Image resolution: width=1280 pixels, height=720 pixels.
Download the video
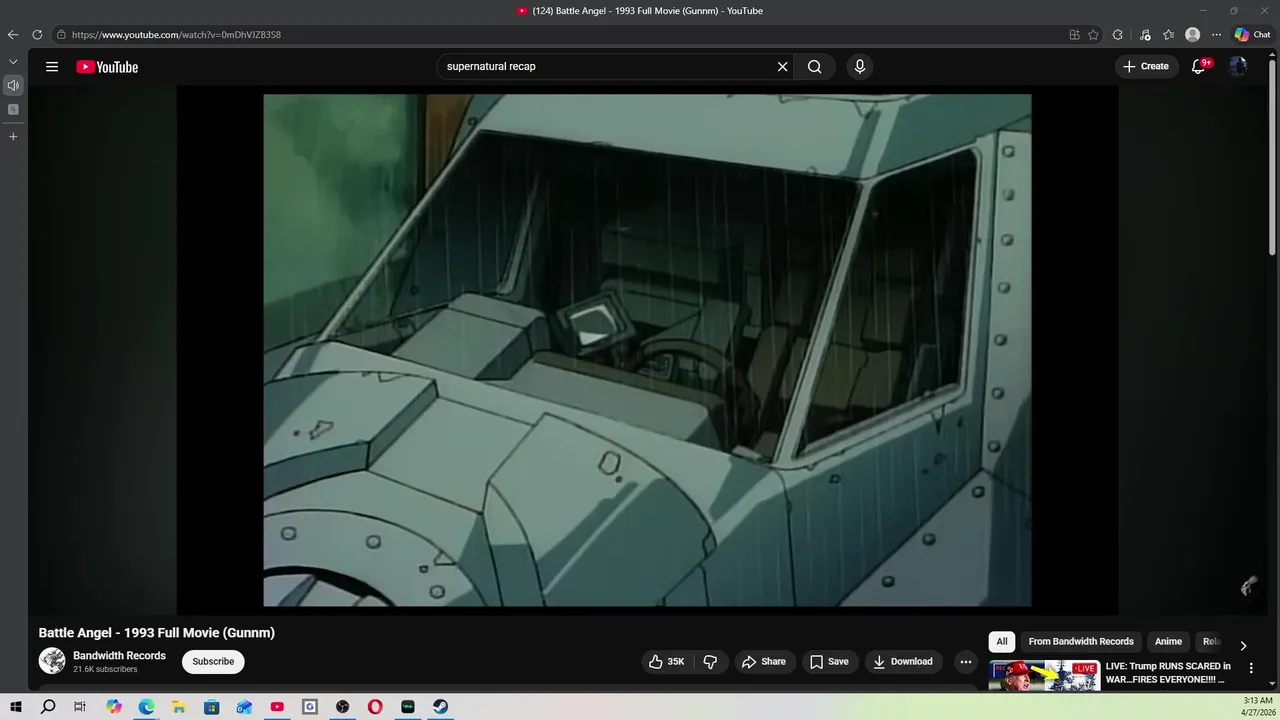tap(902, 661)
